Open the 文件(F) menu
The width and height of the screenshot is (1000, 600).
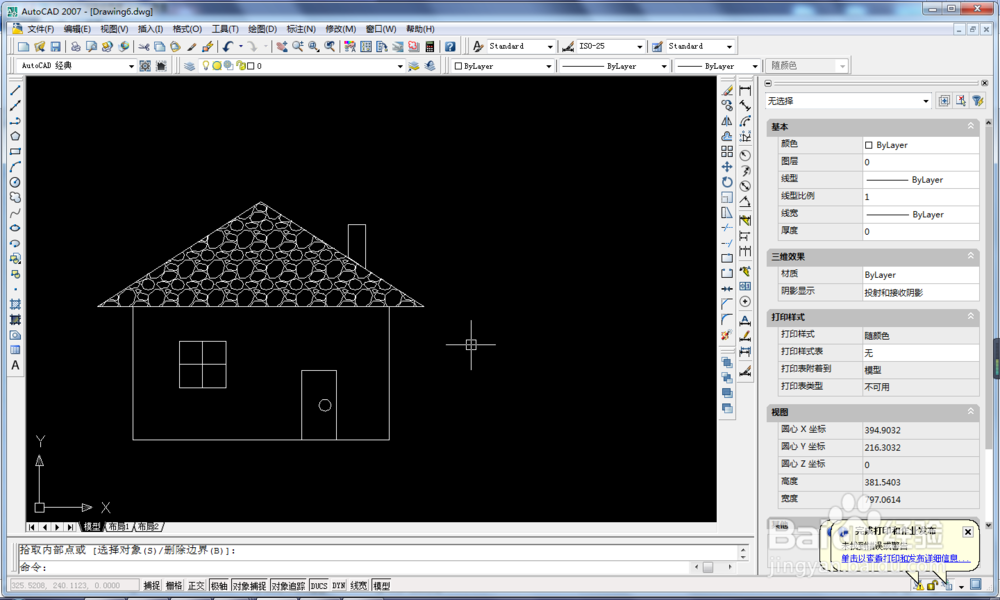40,29
